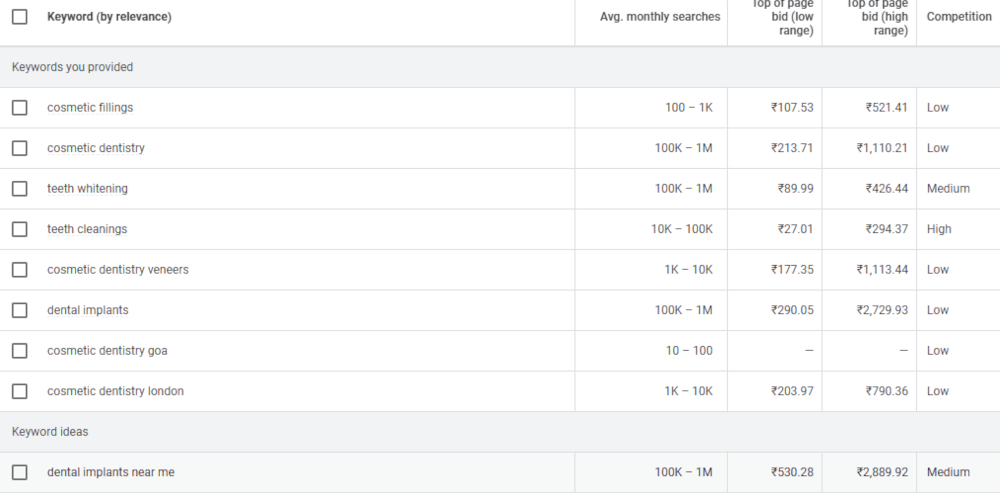Click the Top of page bid (low range) header
Image resolution: width=1000 pixels, height=493 pixels.
click(x=783, y=18)
